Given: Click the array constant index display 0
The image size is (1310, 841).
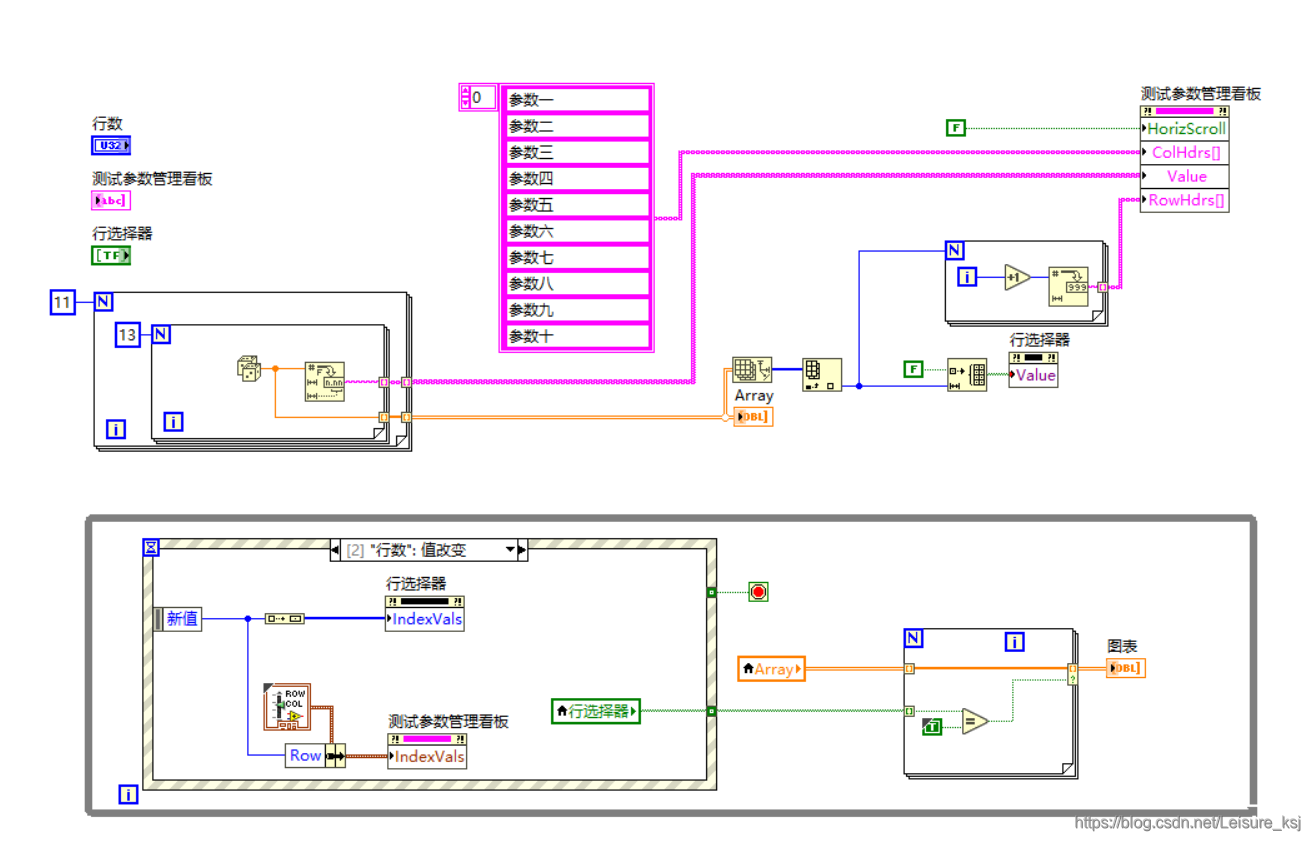Looking at the screenshot, I should pyautogui.click(x=483, y=98).
